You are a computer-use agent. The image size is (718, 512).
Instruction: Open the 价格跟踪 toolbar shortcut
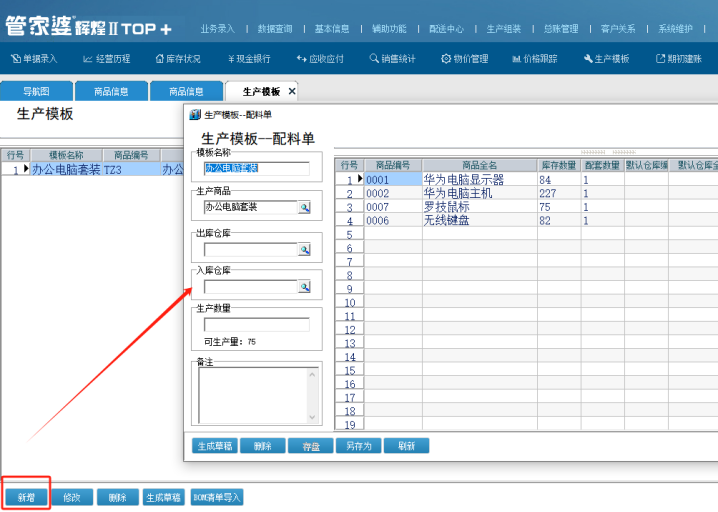click(x=535, y=59)
